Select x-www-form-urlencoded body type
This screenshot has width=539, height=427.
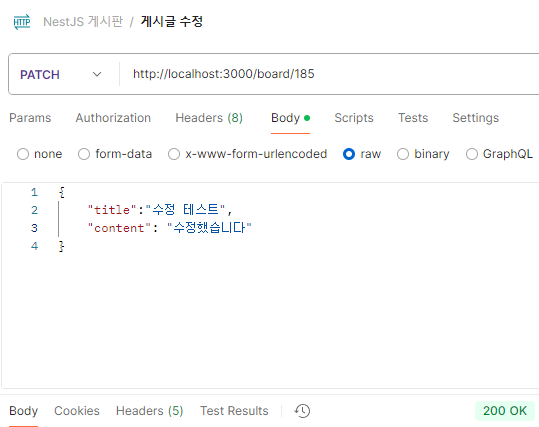248,154
